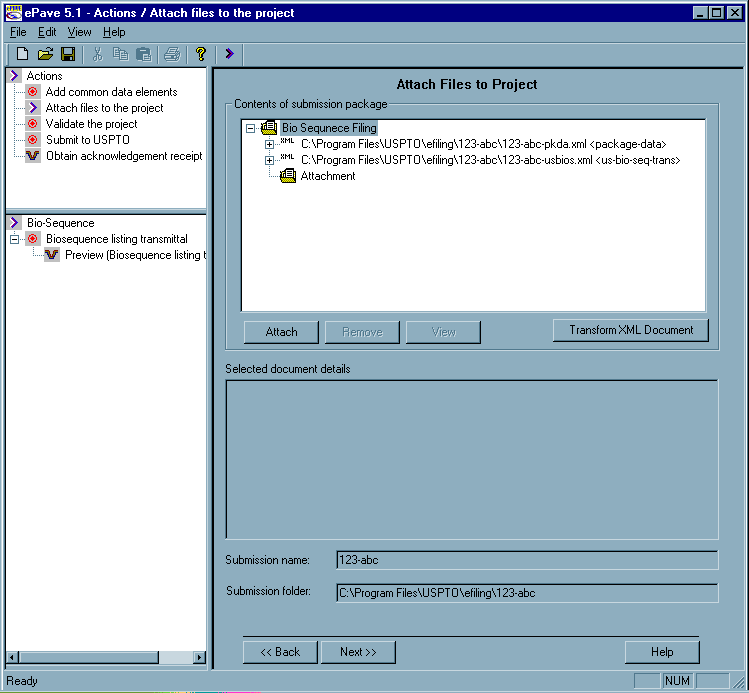Click the horizontal scrollbar thumb in left pane

(89, 658)
